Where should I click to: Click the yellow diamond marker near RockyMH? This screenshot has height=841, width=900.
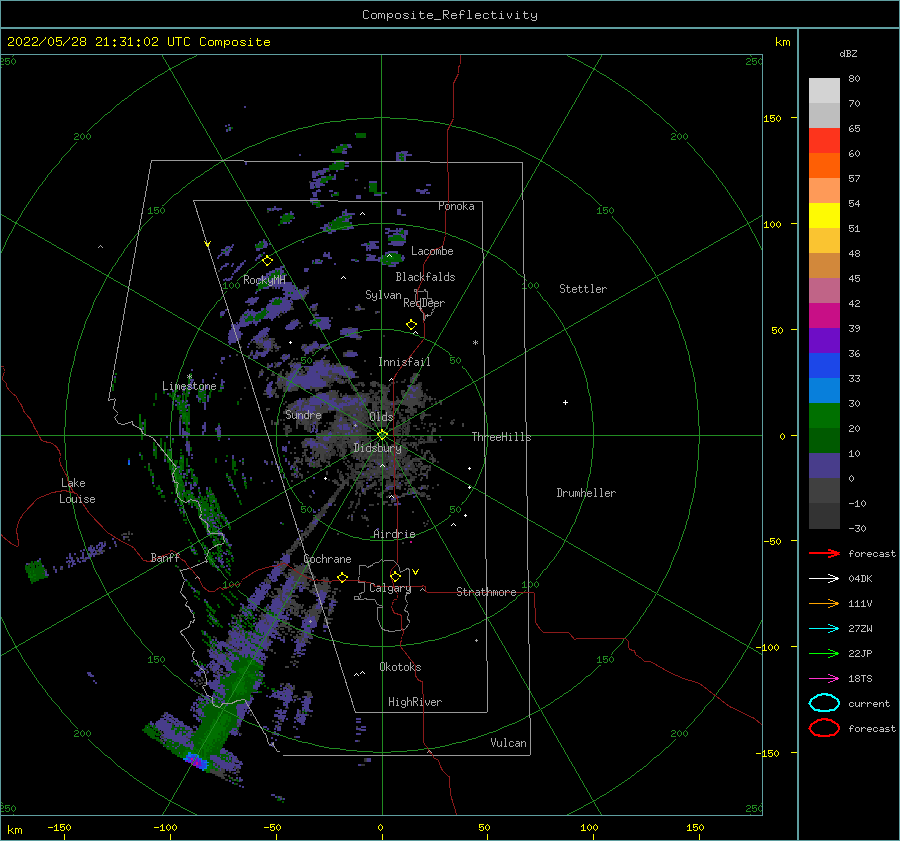click(x=267, y=261)
